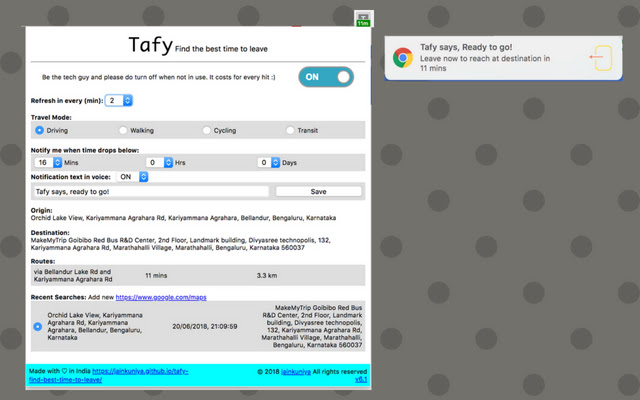Click the Destination address text
This screenshot has width=640, height=400.
coord(180,244)
